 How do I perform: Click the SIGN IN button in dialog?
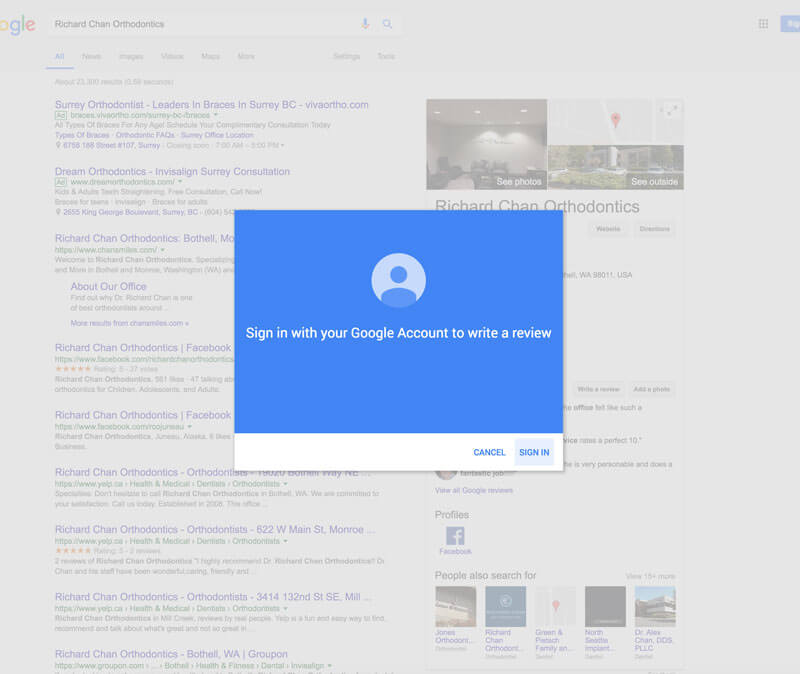point(534,452)
